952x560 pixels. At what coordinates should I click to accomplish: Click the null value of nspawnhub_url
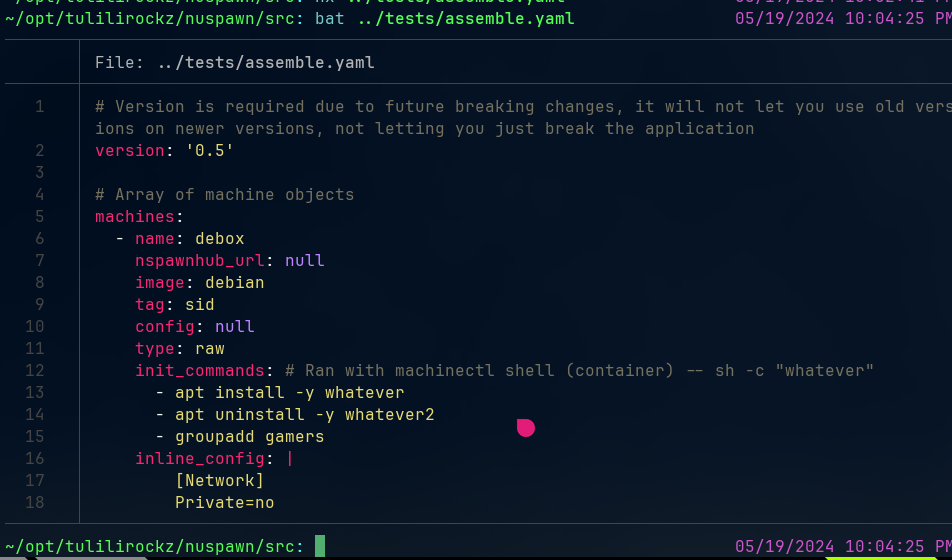click(x=305, y=261)
